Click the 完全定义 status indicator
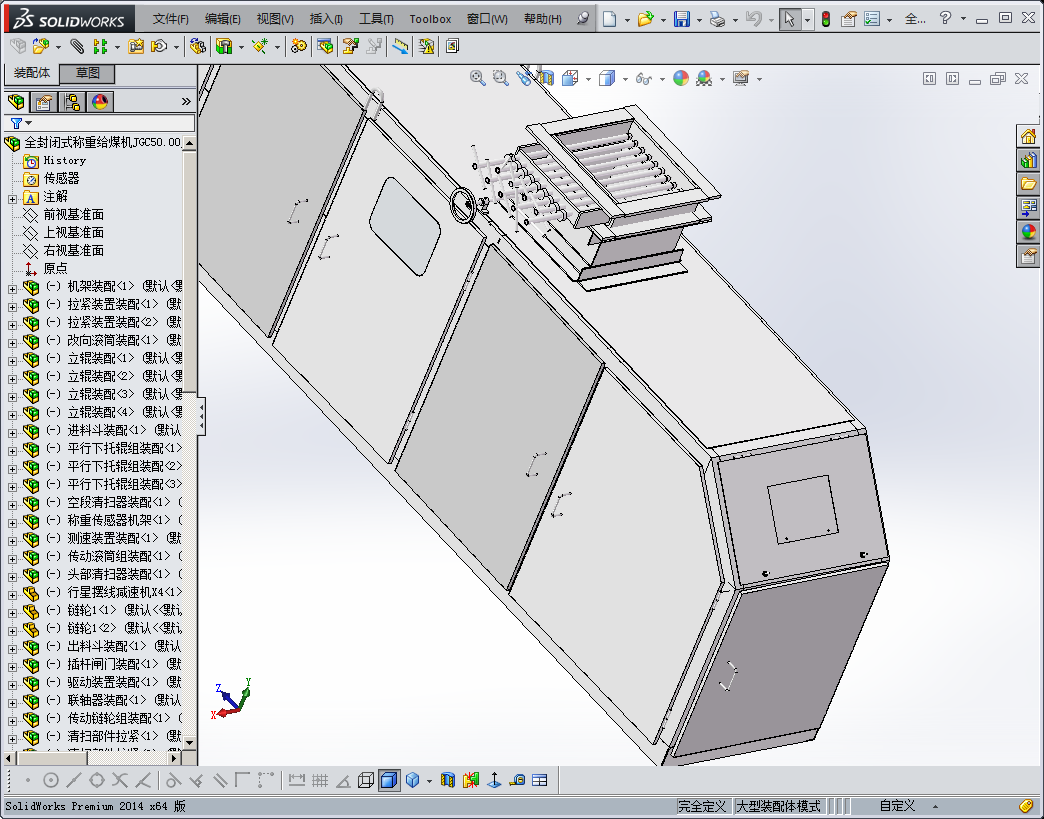Screen dimensions: 1044x819 pyautogui.click(x=702, y=806)
